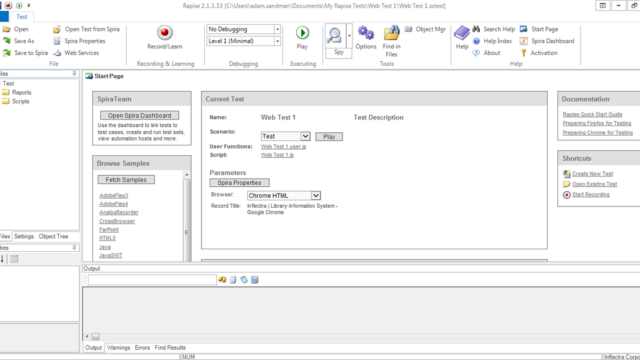Click Start Recording shortcut
640x360 pixels.
point(591,194)
